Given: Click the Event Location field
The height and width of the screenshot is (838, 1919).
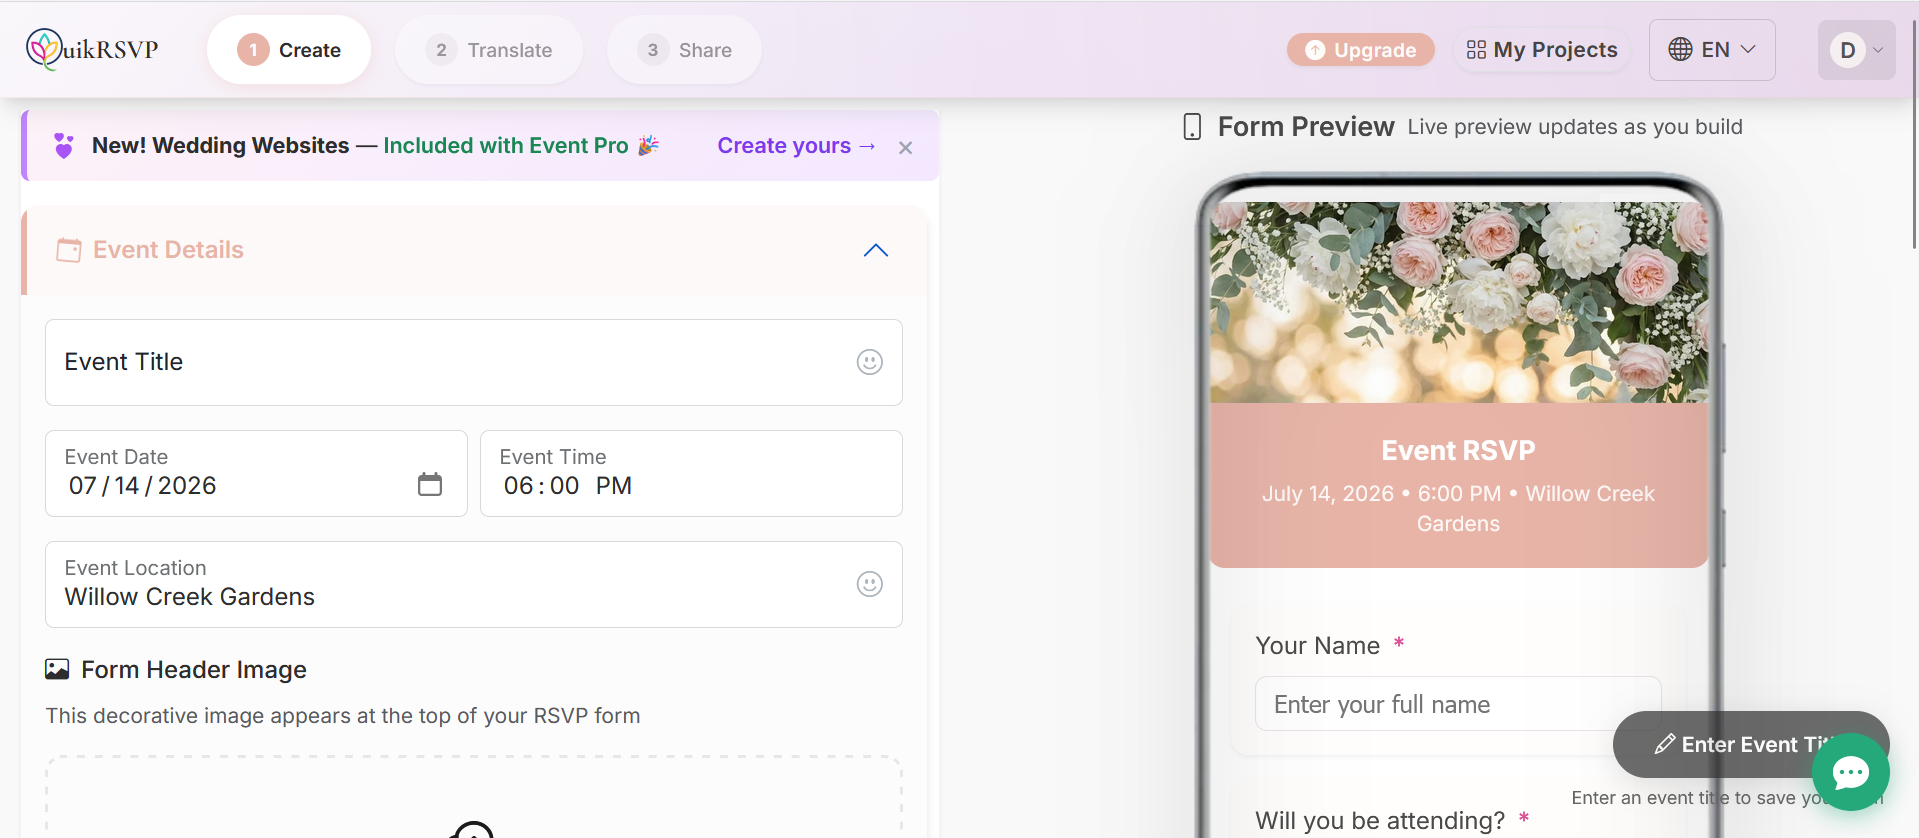Looking at the screenshot, I should [474, 585].
